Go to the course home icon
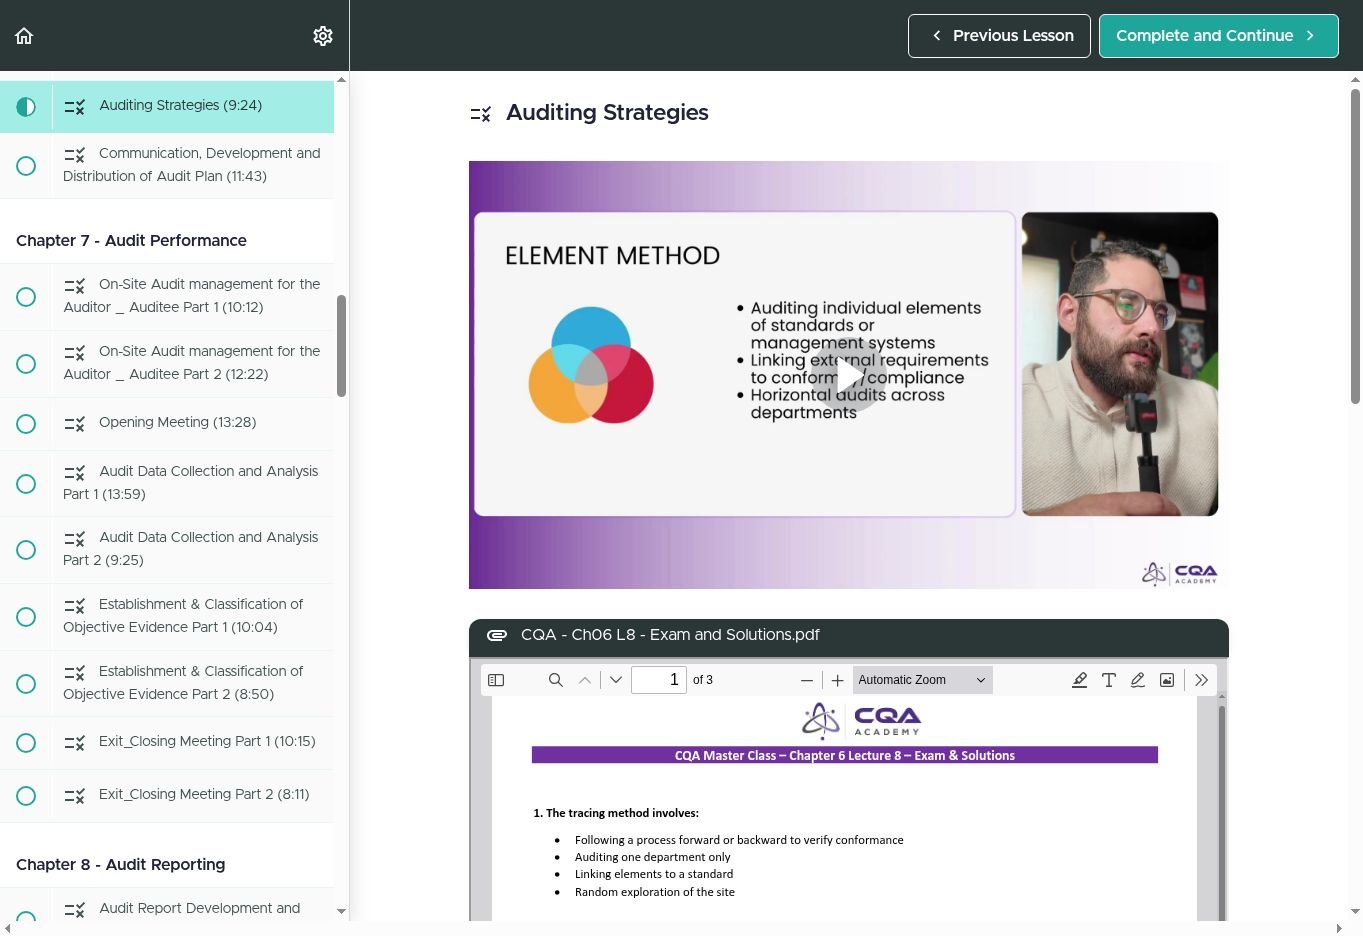 [x=24, y=36]
